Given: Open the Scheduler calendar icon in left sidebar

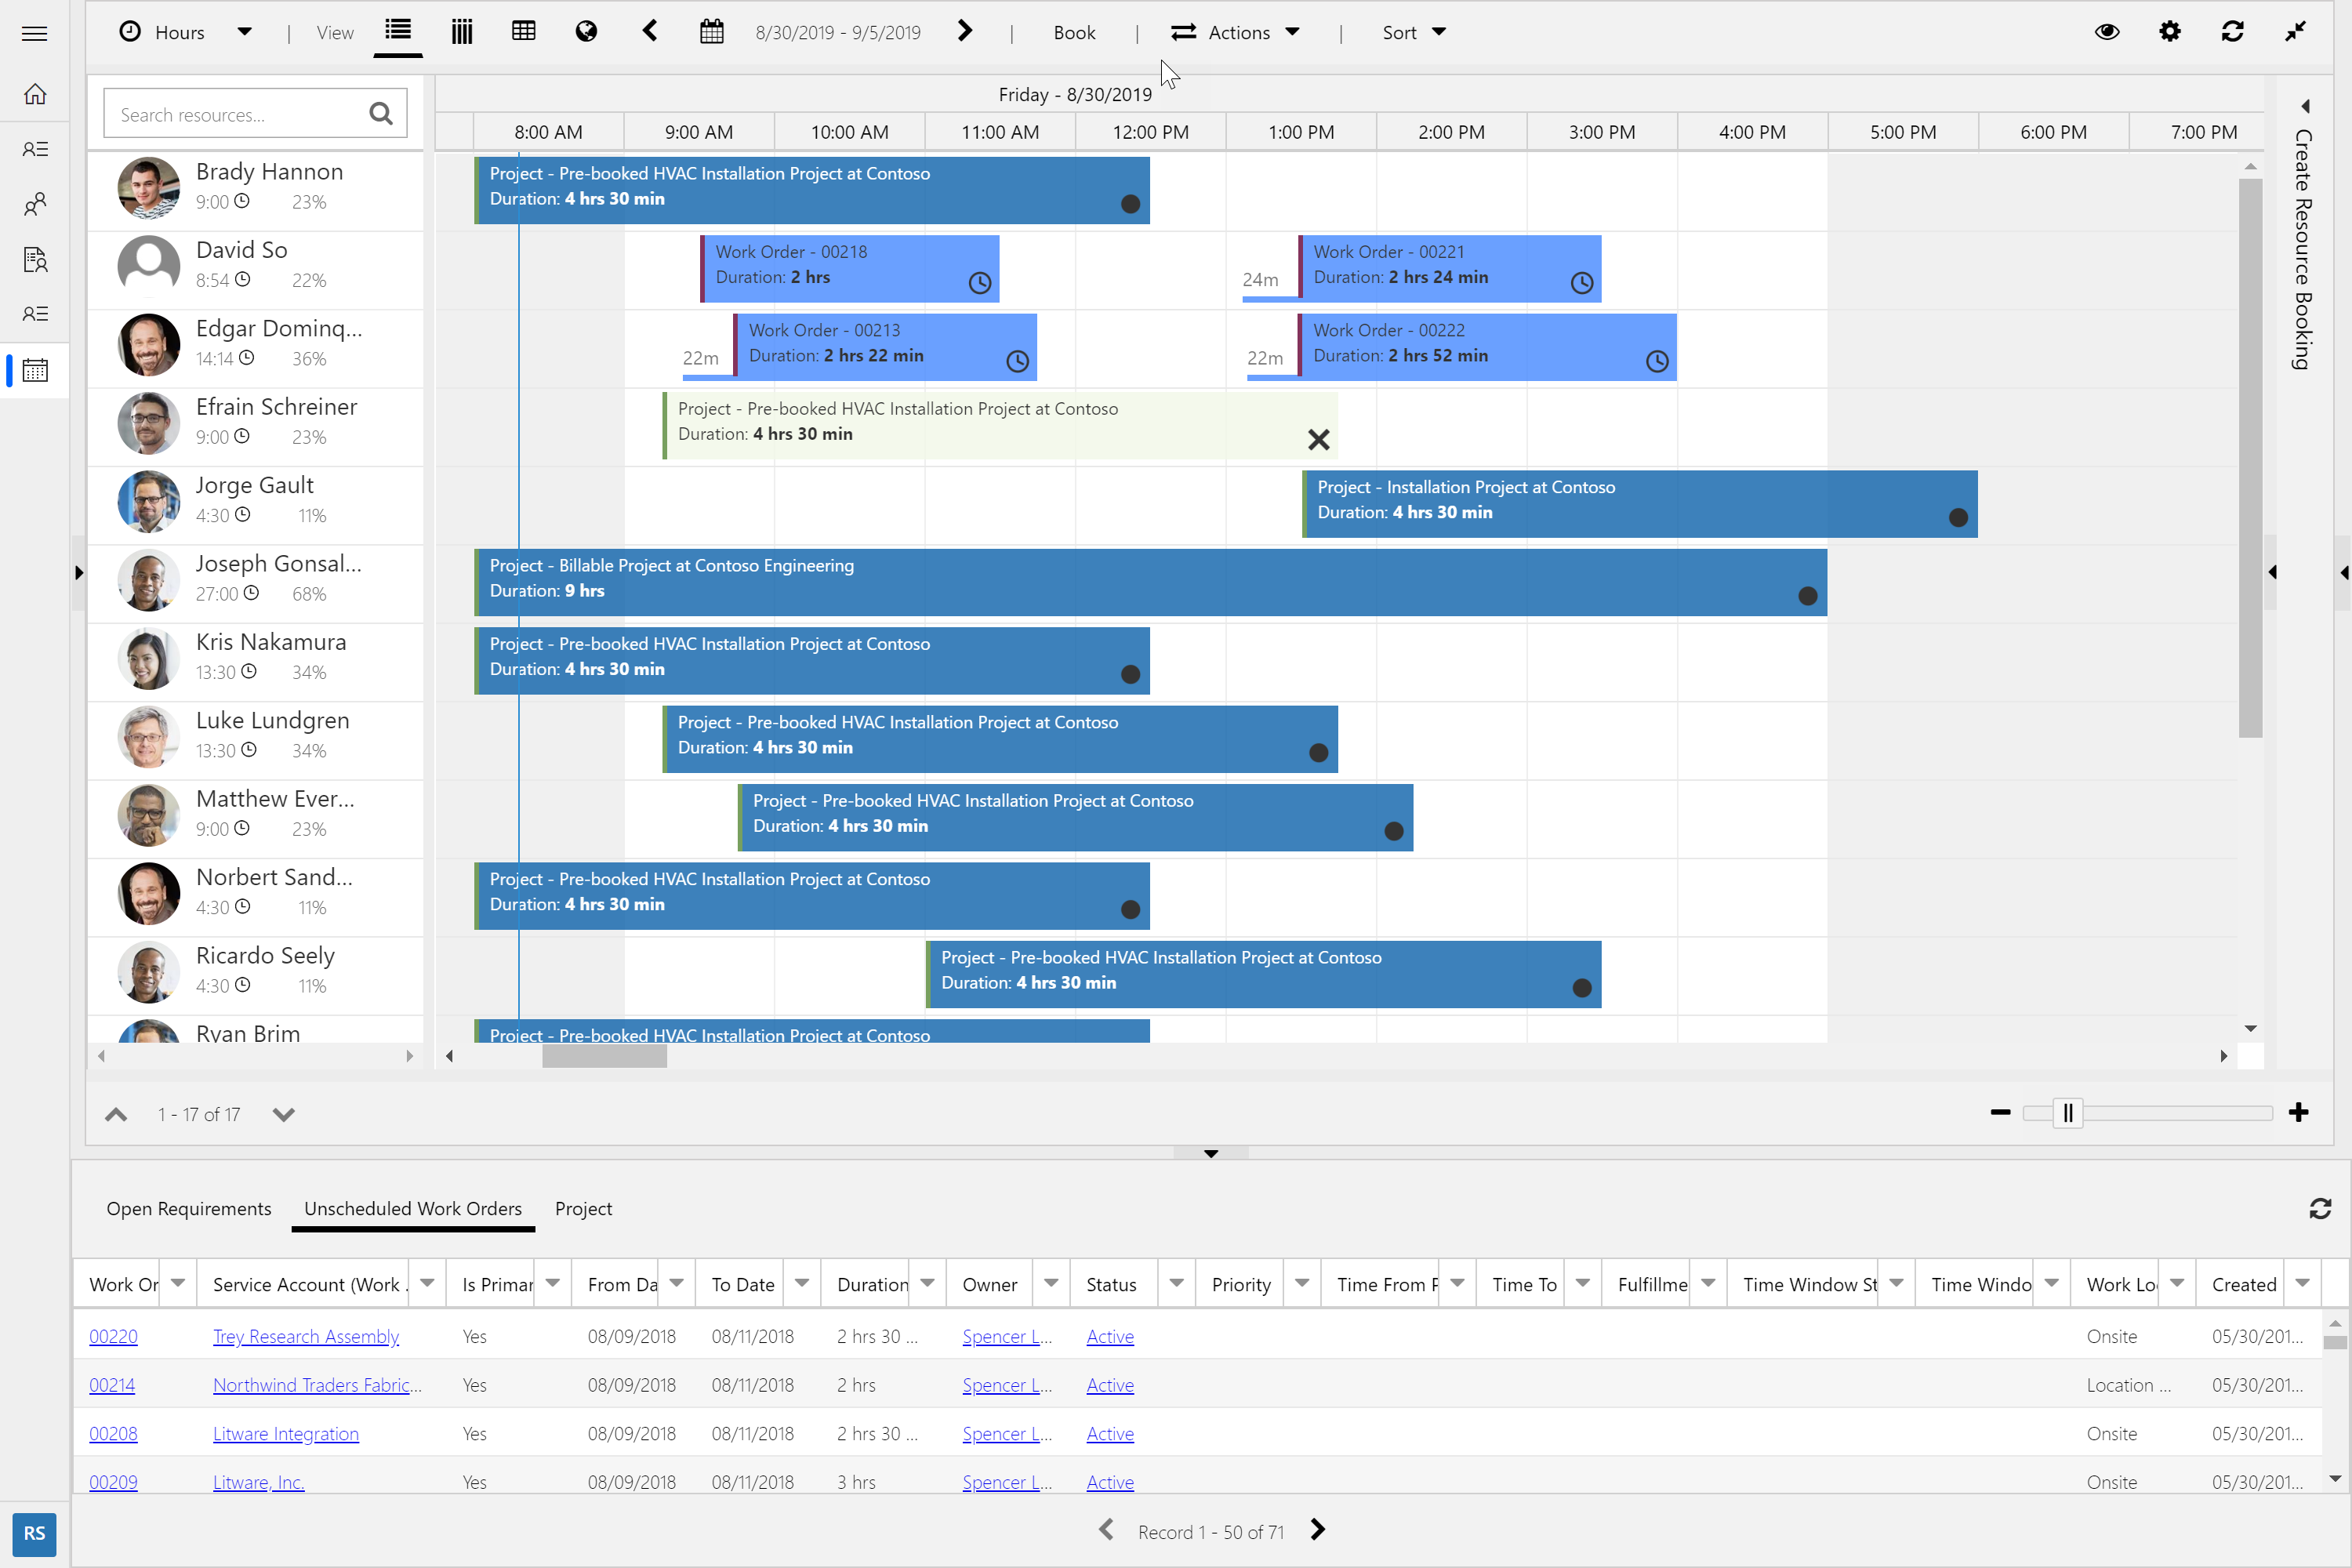Looking at the screenshot, I should [35, 370].
